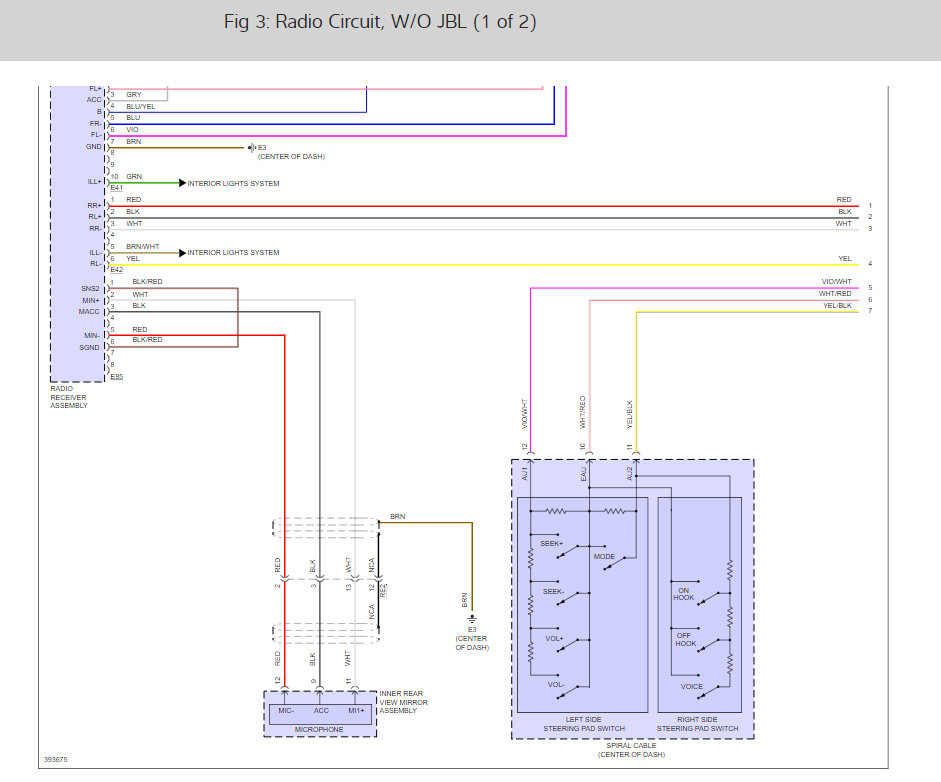The image size is (941, 782).
Task: Click the diagram number '393675'
Action: pos(56,760)
